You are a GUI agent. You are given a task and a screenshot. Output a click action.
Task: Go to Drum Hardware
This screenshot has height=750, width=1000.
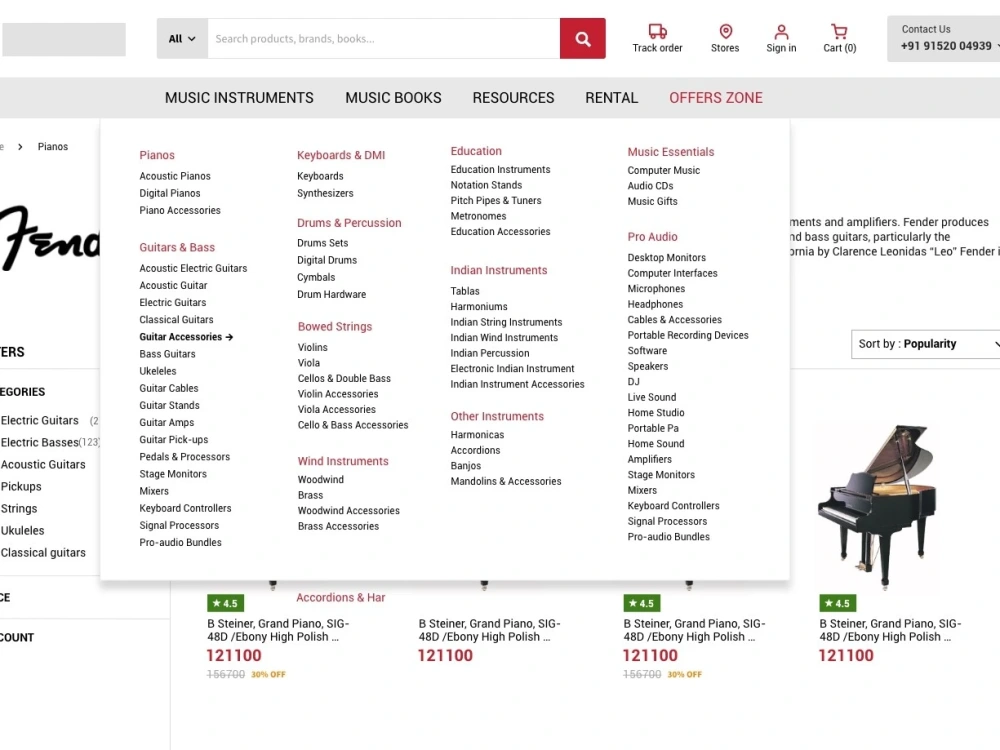coord(331,295)
